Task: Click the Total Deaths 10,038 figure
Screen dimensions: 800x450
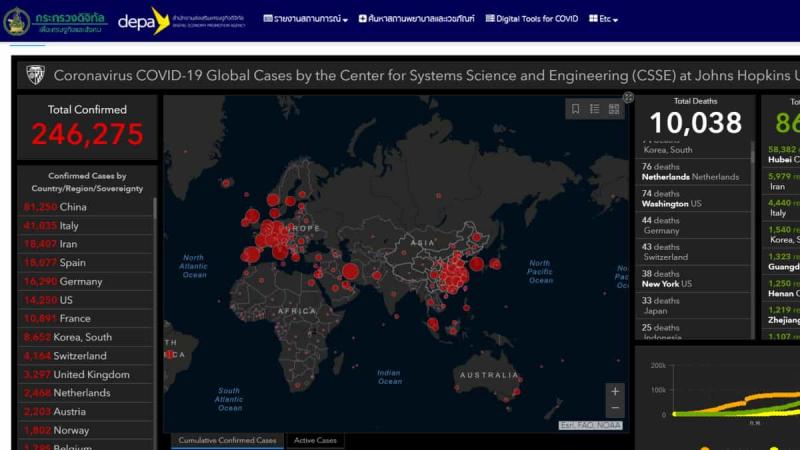Action: tap(695, 123)
